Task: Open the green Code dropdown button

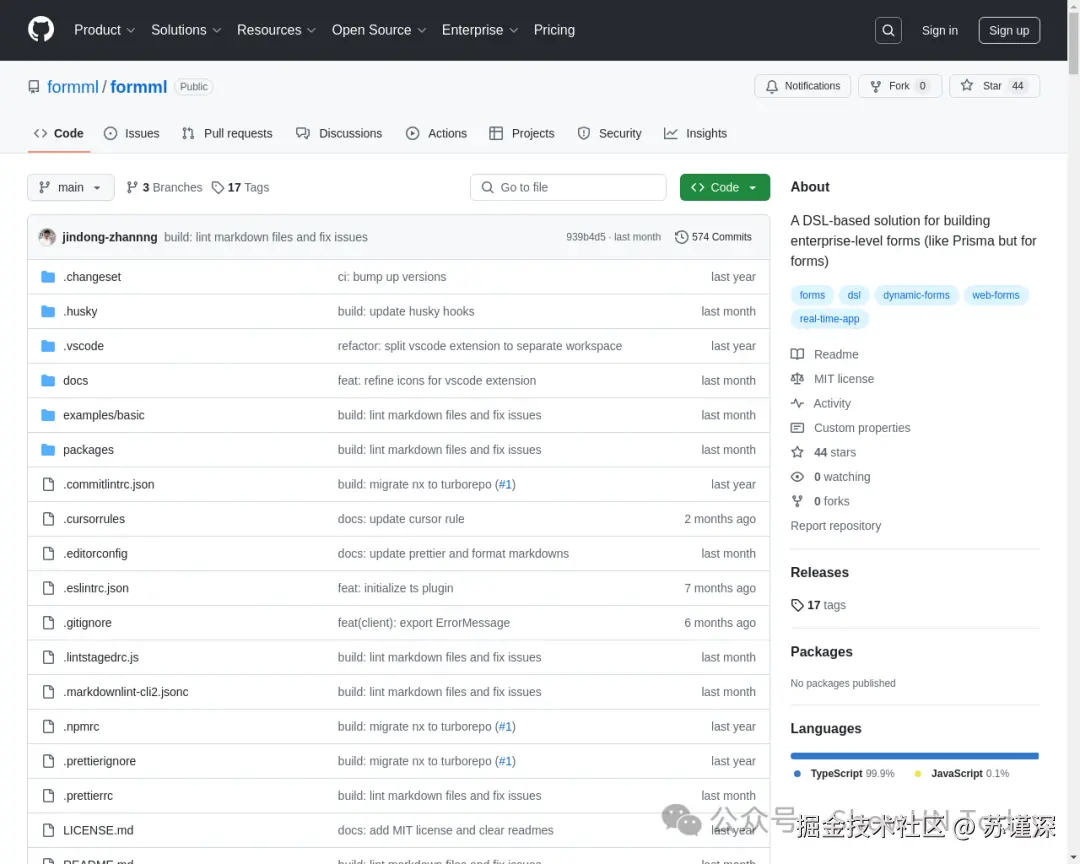Action: tap(725, 187)
